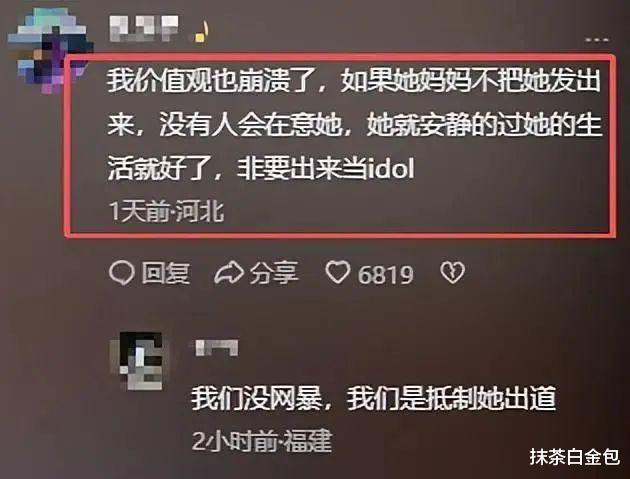This screenshot has width=630, height=479.
Task: Dislike comment with broken heart icon
Action: 452,273
